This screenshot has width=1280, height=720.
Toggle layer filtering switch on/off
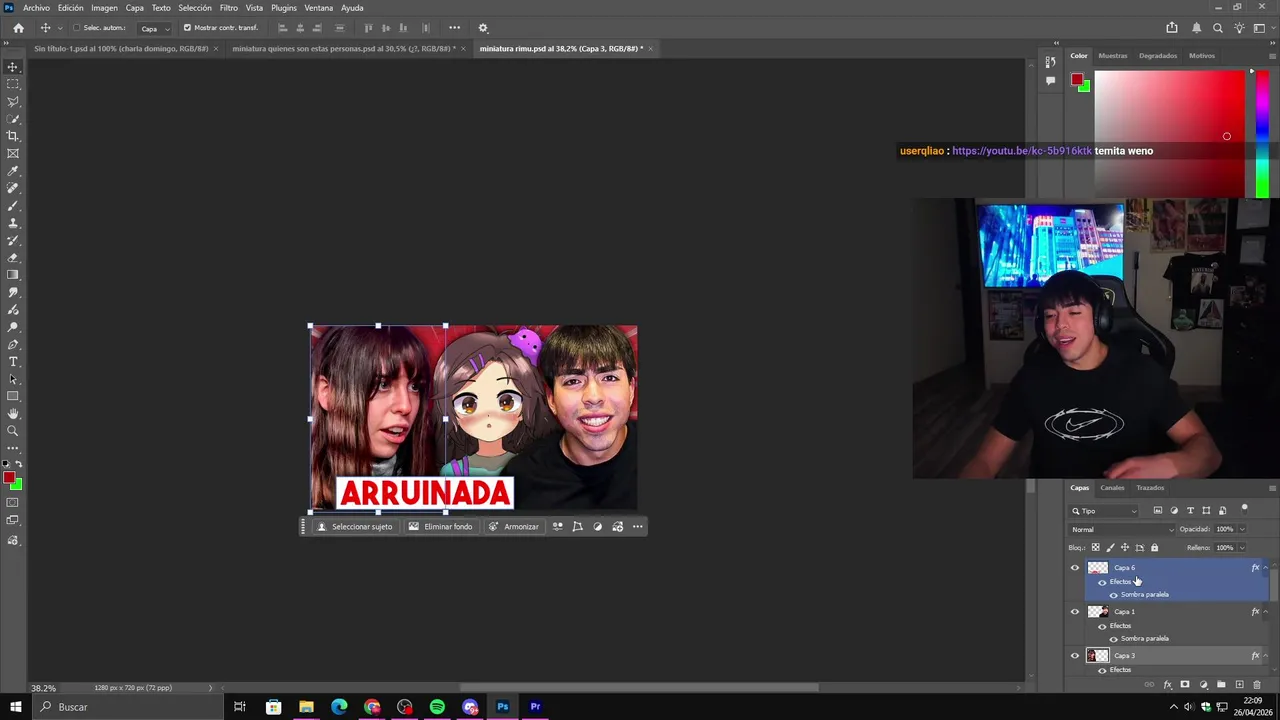coord(1244,509)
